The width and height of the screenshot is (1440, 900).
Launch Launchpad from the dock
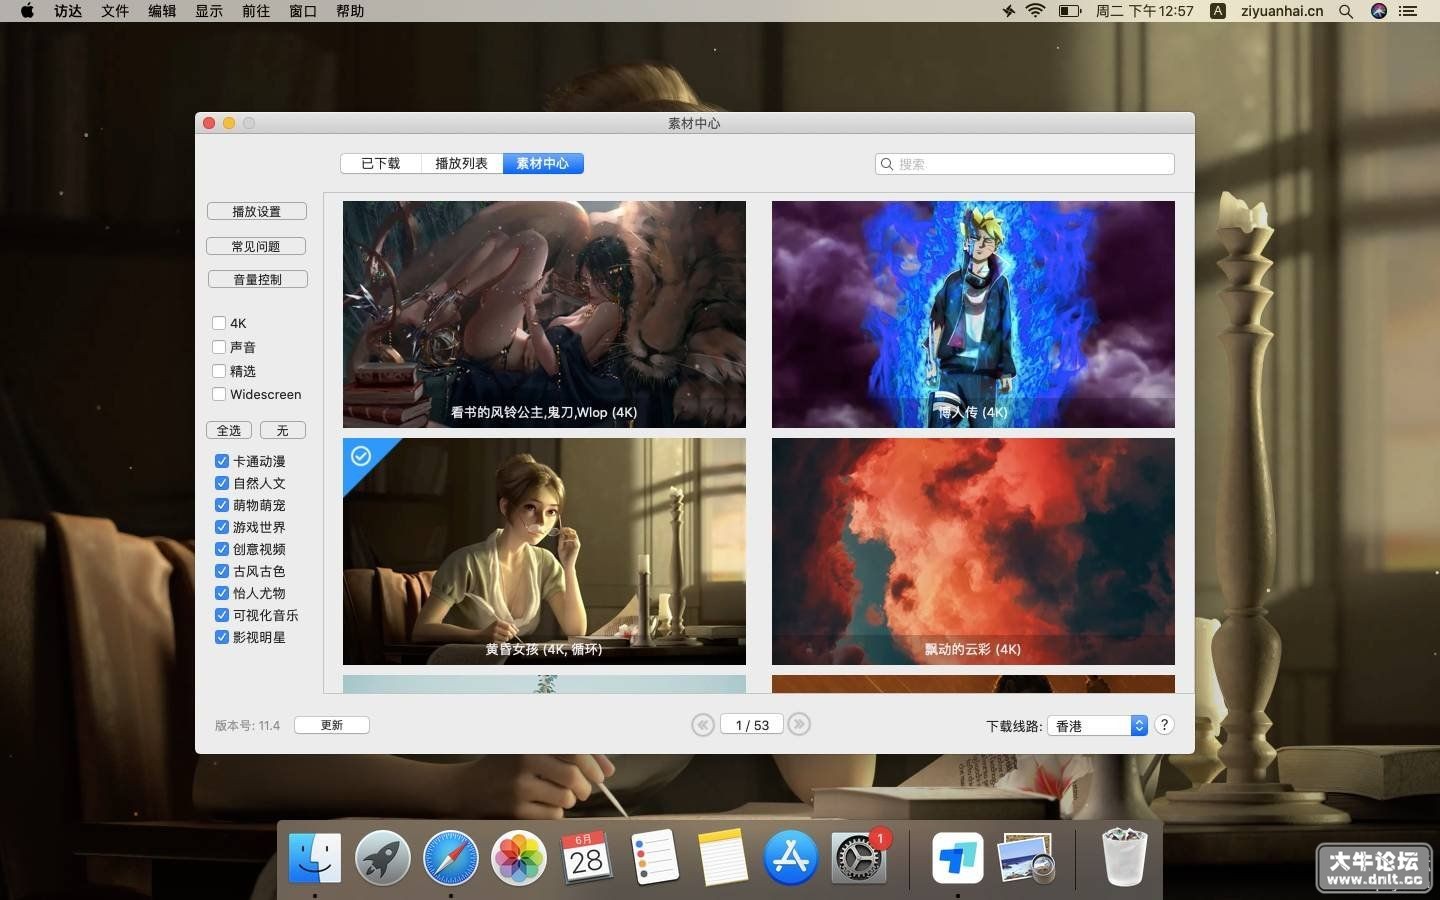(383, 858)
